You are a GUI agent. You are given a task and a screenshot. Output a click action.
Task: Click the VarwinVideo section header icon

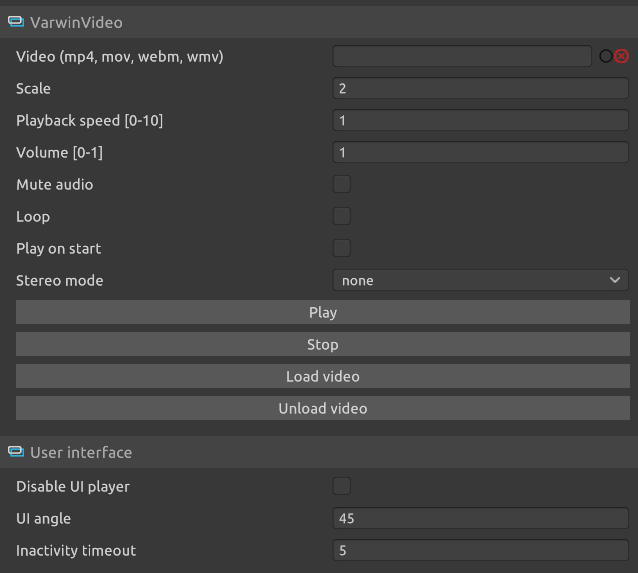(x=16, y=22)
